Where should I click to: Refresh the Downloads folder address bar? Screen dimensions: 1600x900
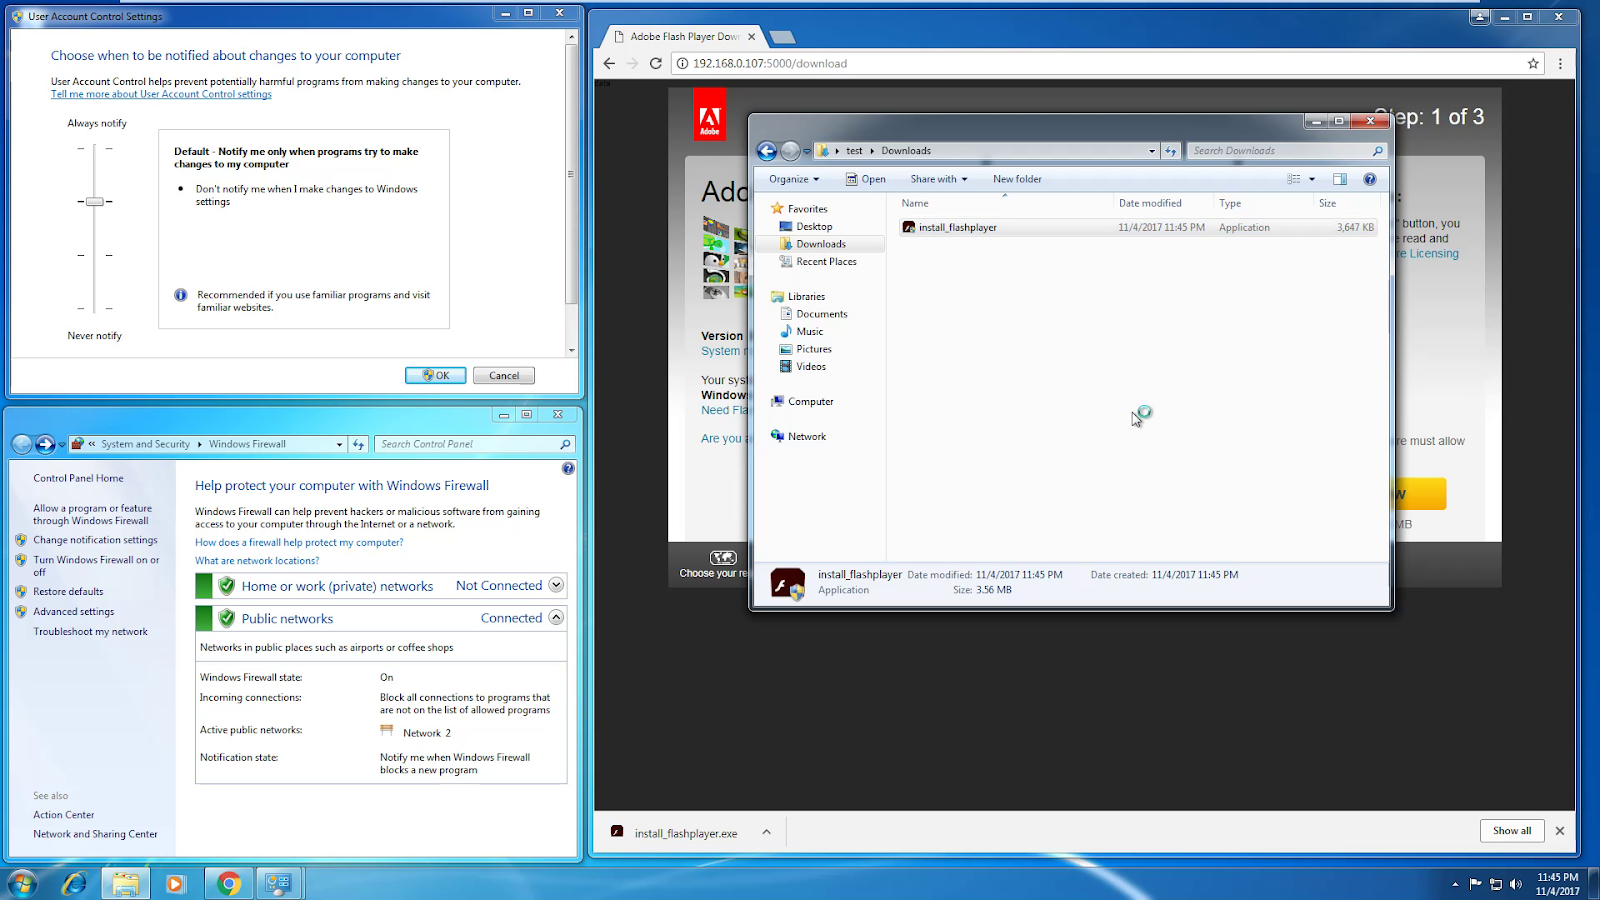tap(1171, 151)
